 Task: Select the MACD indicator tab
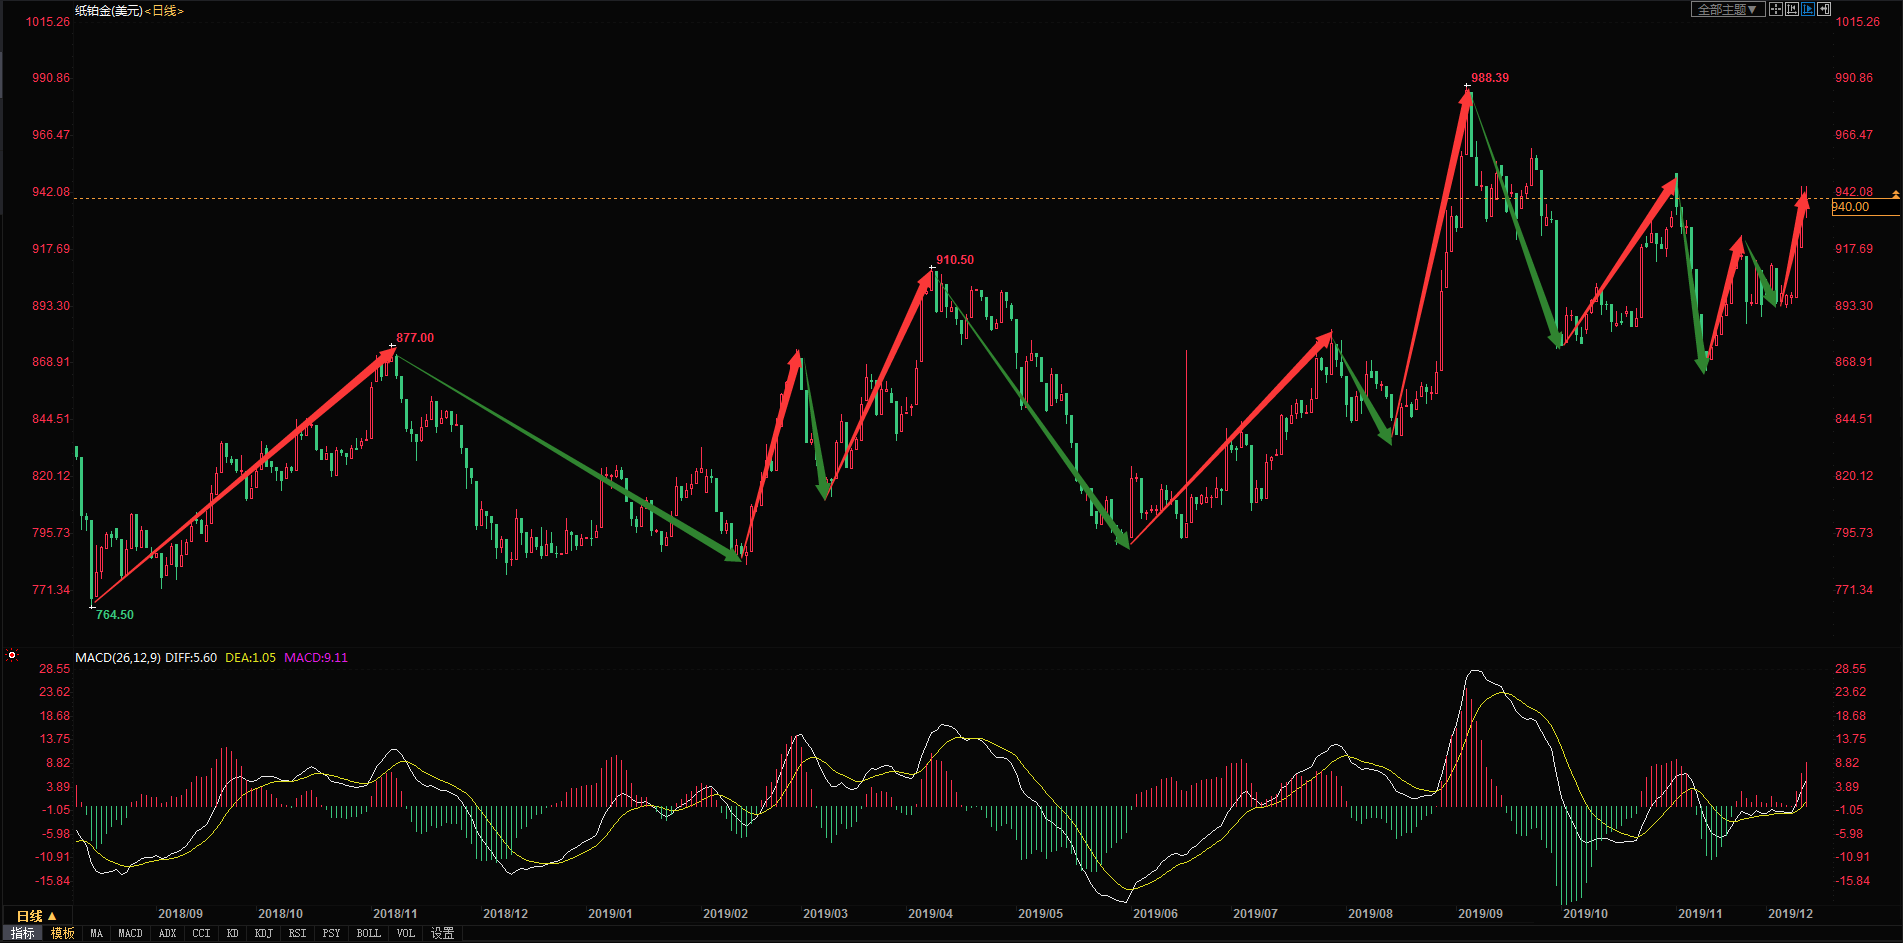(131, 933)
